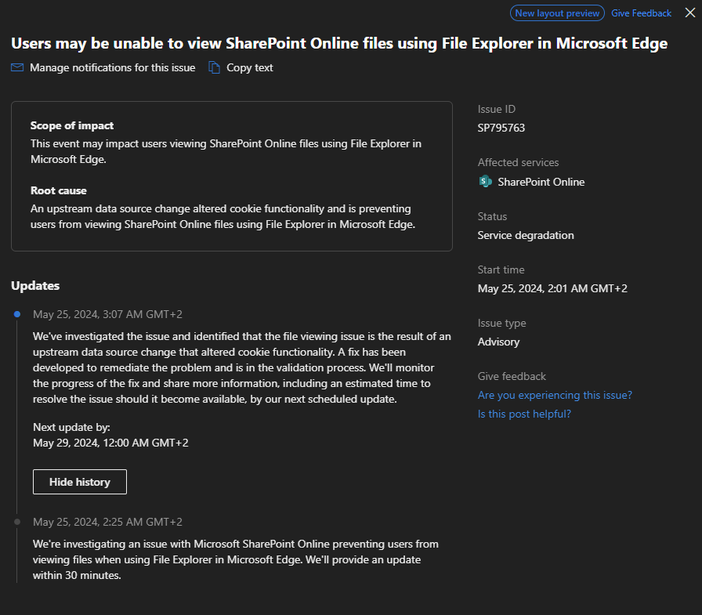Toggle the New layout preview button
Screen dimensions: 702x615
pos(557,13)
